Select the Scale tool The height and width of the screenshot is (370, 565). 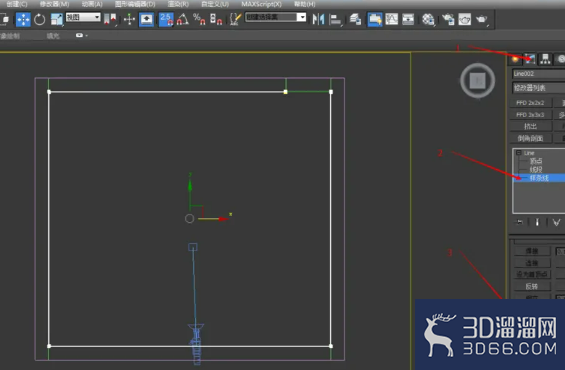point(57,19)
